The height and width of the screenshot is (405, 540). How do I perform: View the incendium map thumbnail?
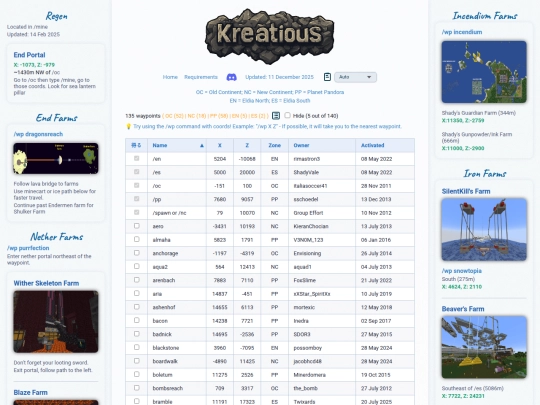pos(484,72)
